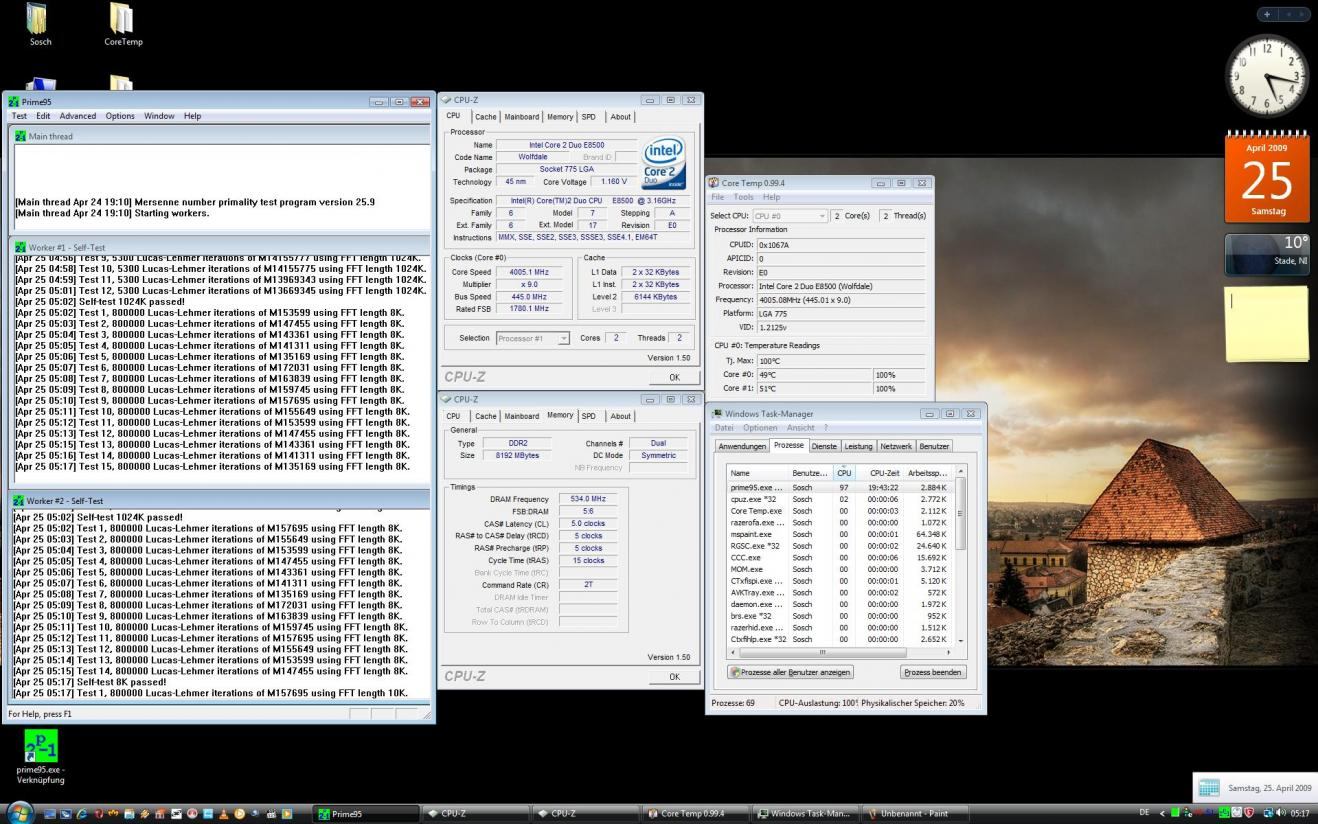The width and height of the screenshot is (1318, 824).
Task: Sort processes by the Name column header
Action: 758,472
